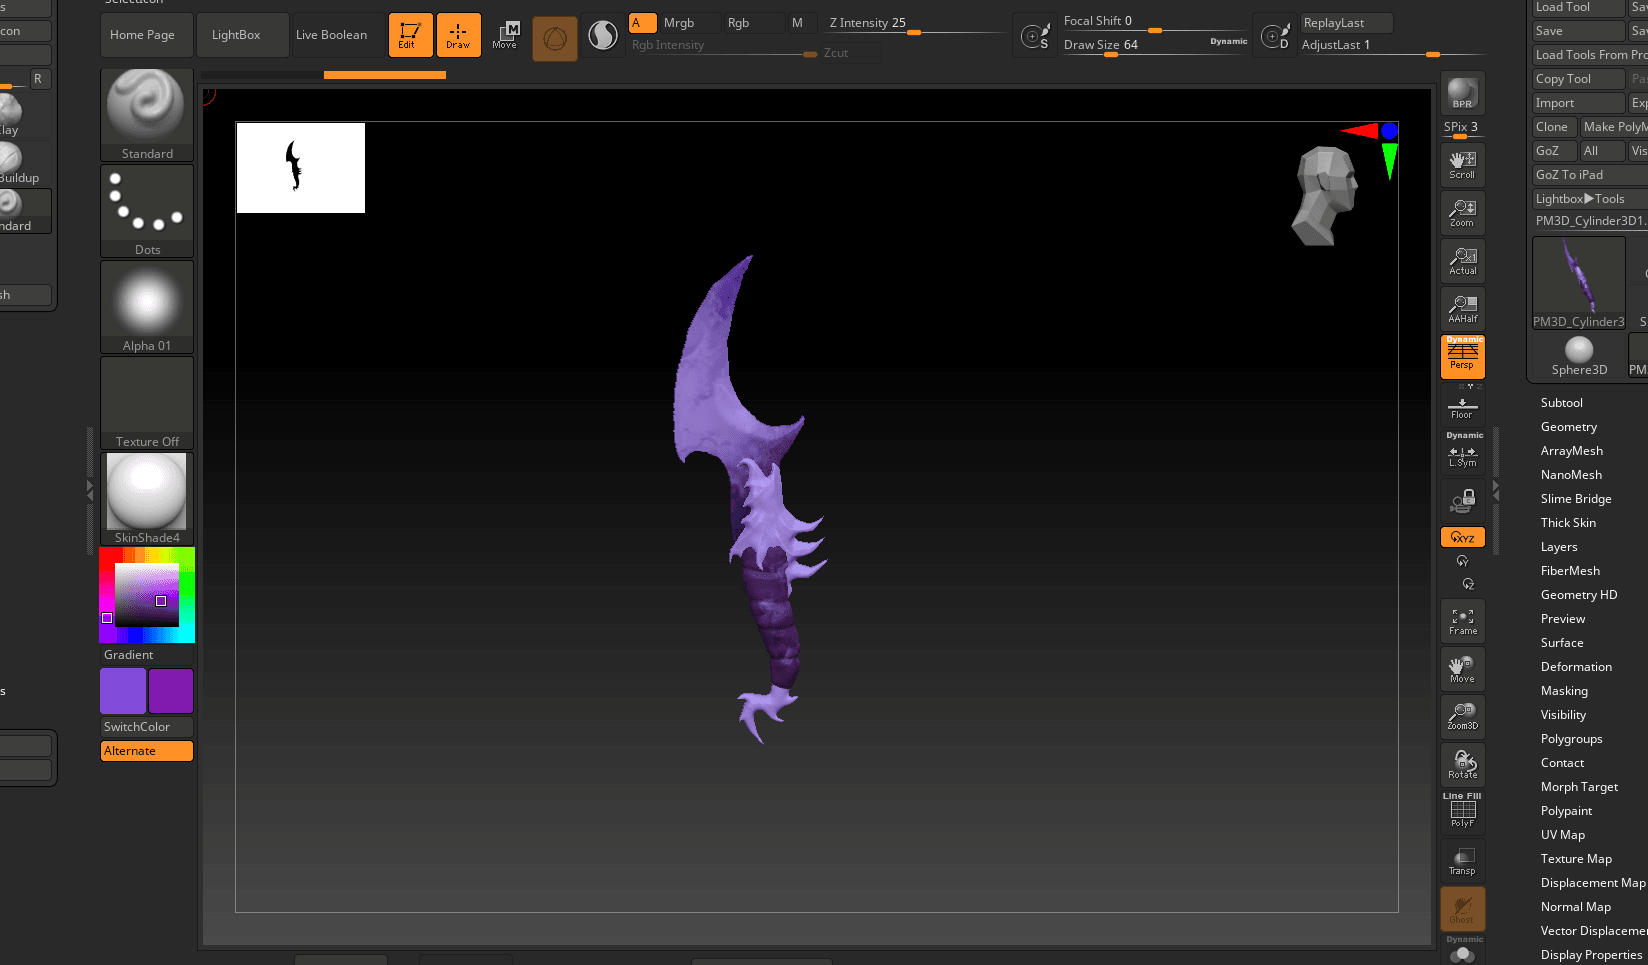The width and height of the screenshot is (1648, 965).
Task: Open the LightBox tab
Action: (x=243, y=35)
